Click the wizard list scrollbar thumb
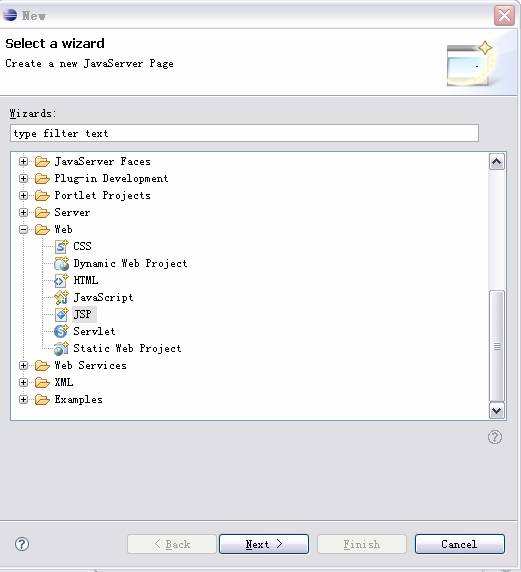 (497, 346)
